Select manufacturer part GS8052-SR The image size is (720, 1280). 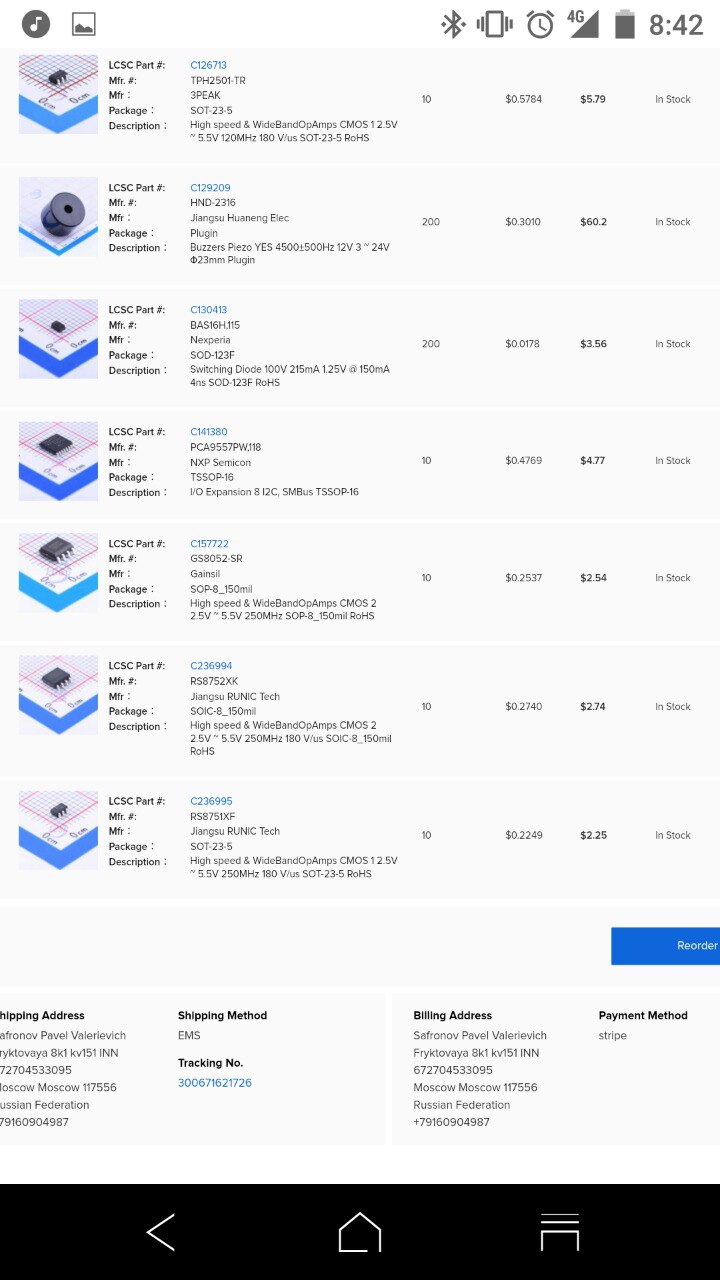pyautogui.click(x=216, y=559)
